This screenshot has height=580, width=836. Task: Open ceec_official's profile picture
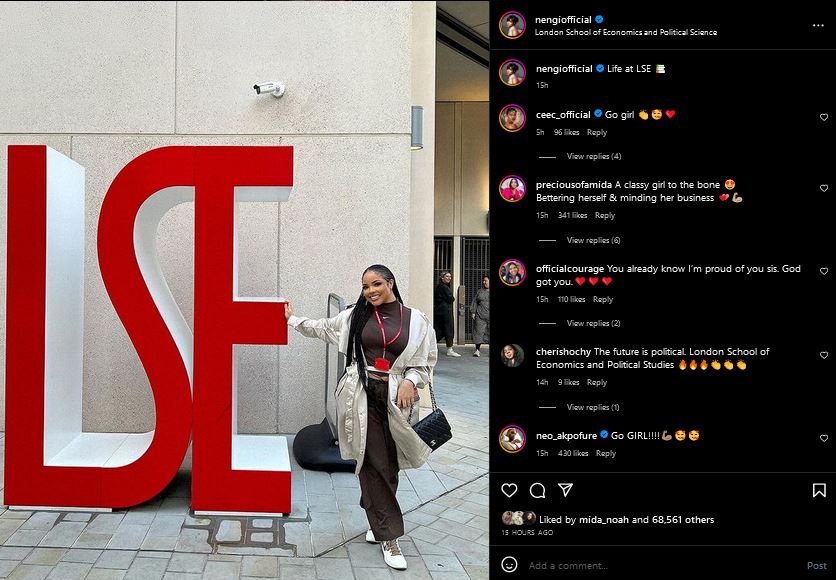[x=512, y=118]
